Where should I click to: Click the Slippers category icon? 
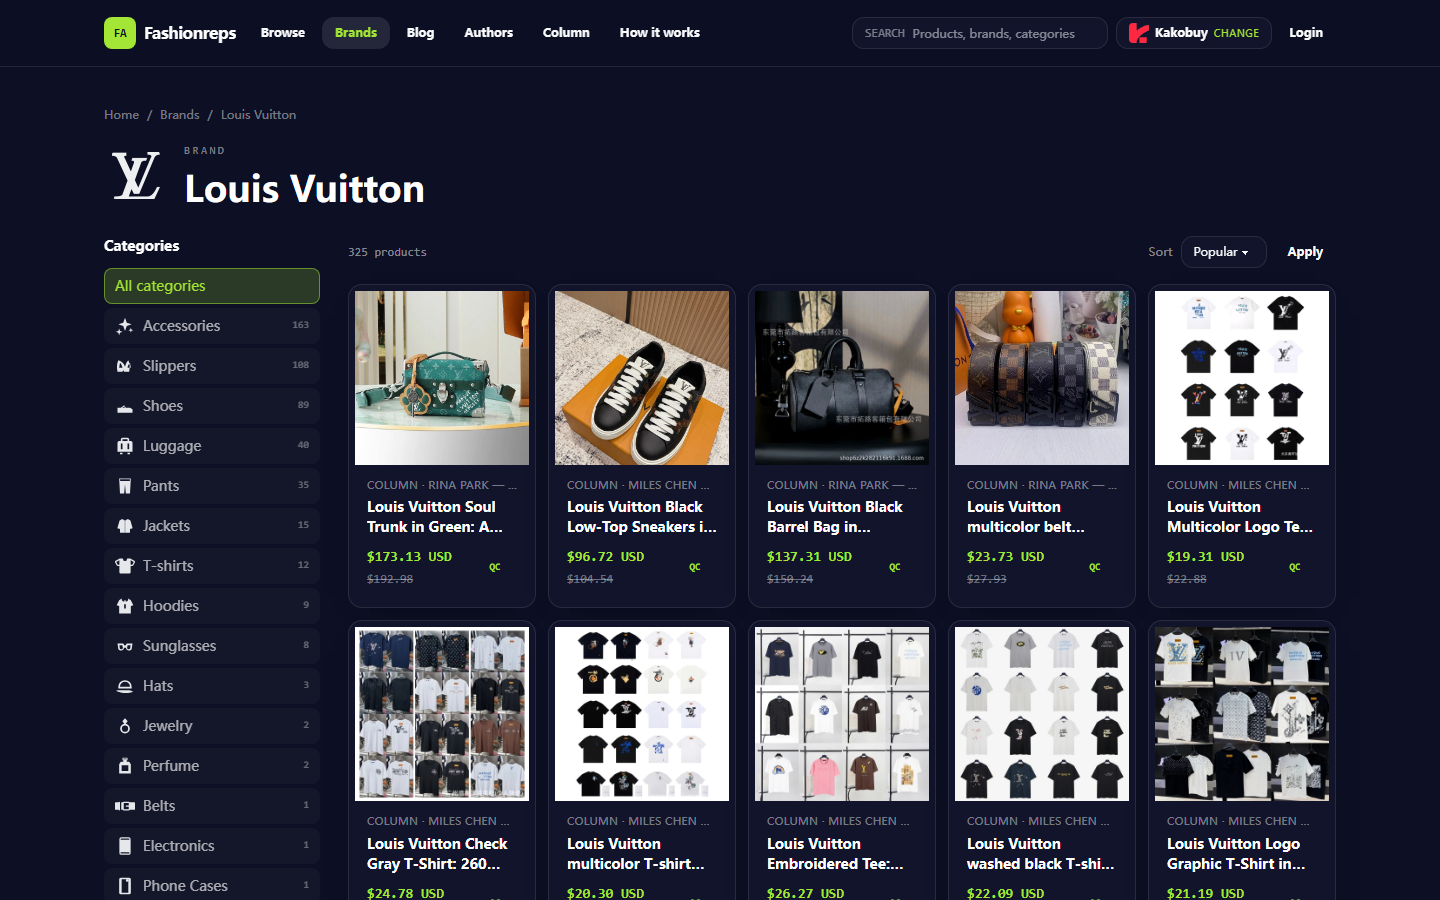(x=125, y=366)
